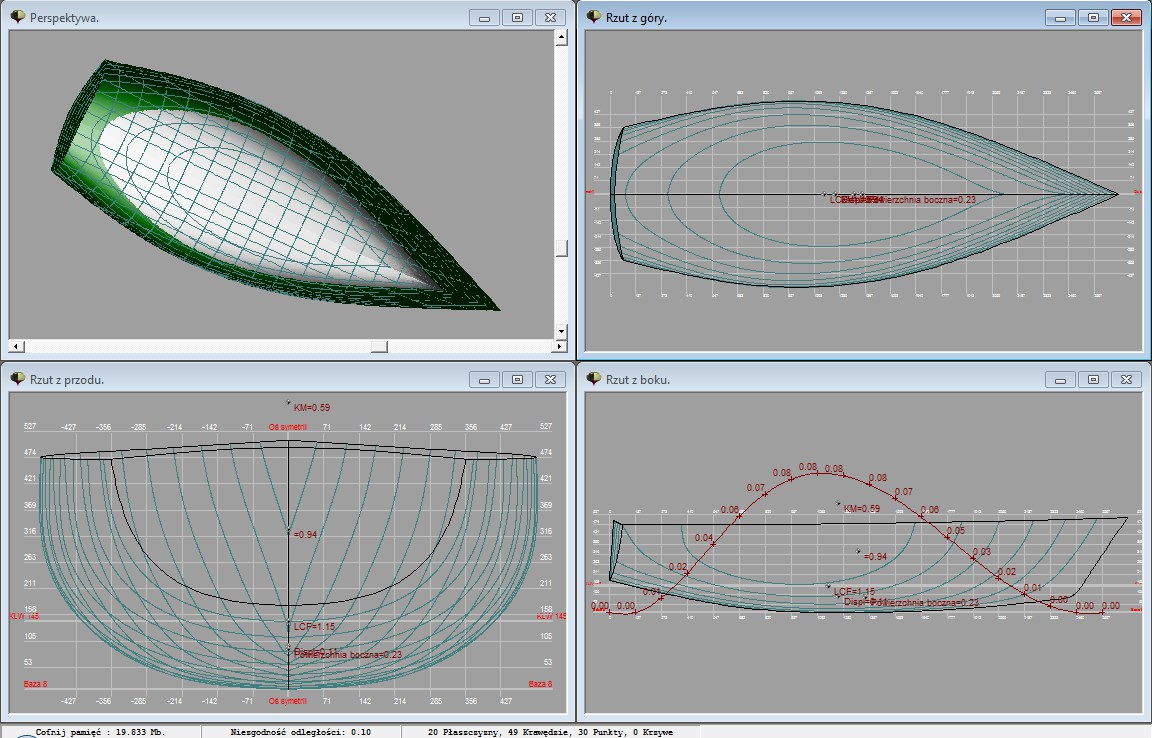The height and width of the screenshot is (738, 1152).
Task: Click the Perspektywa window title icon
Action: click(x=17, y=18)
